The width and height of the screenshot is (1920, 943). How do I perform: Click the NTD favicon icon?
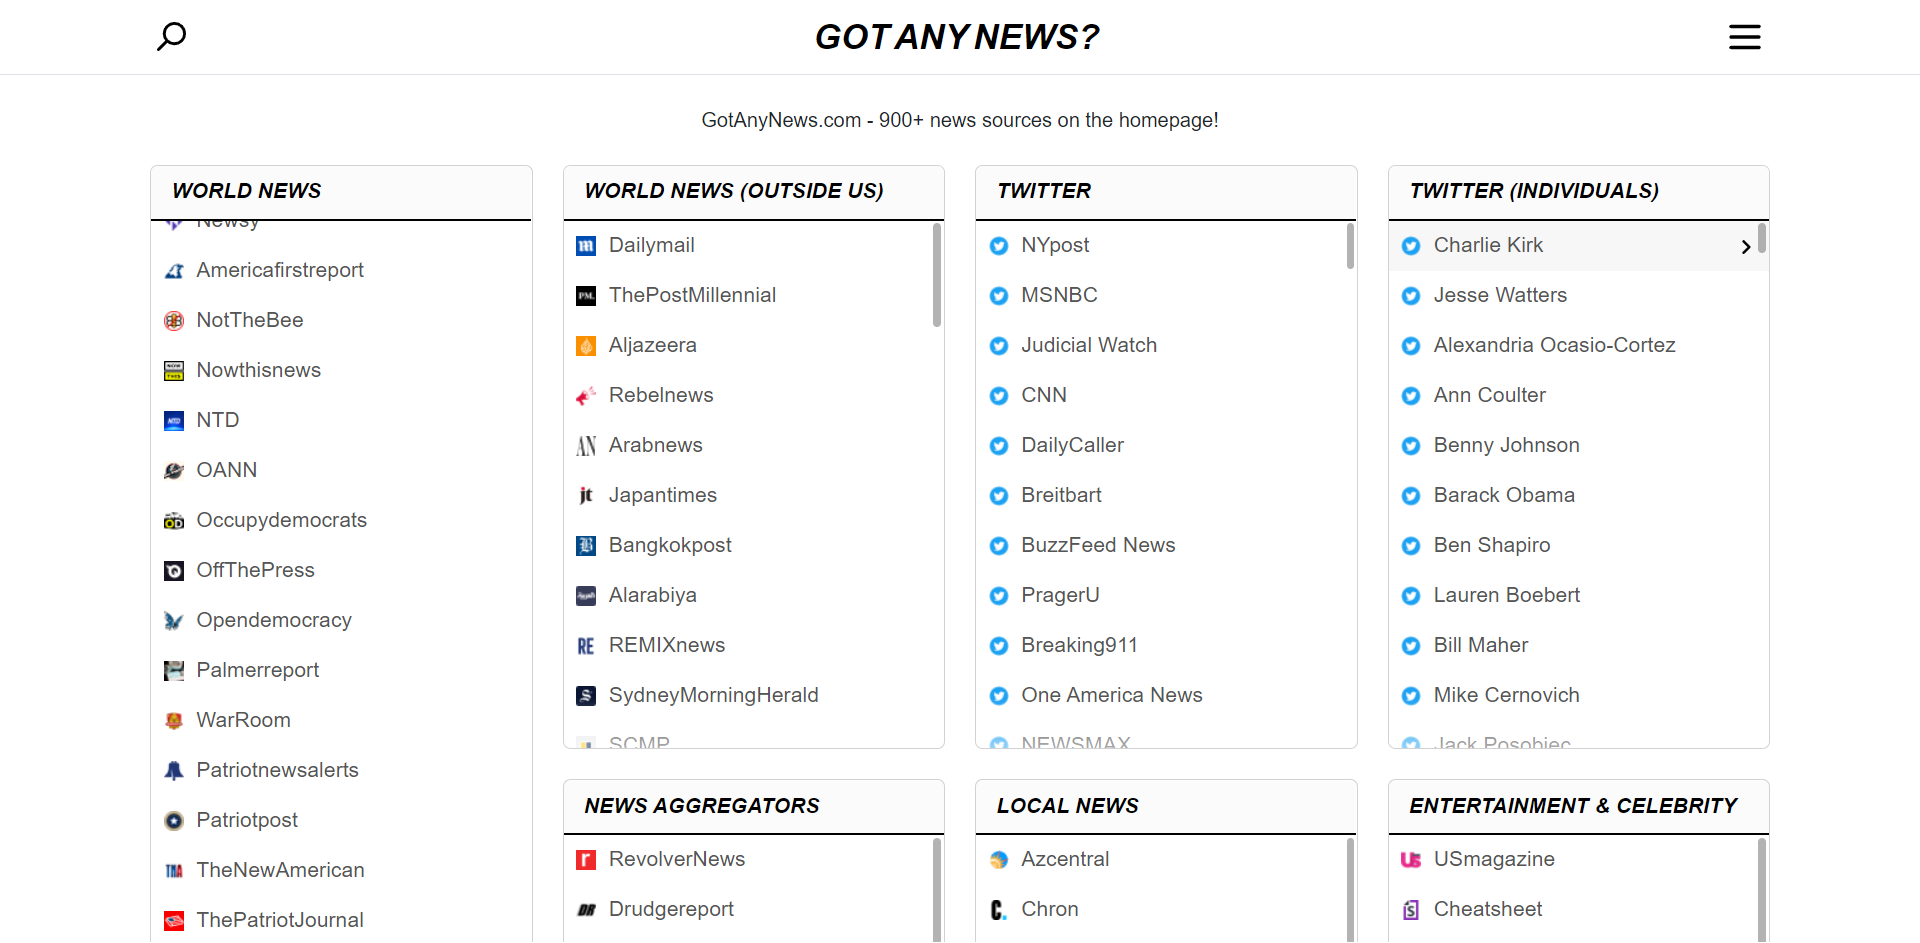[174, 421]
